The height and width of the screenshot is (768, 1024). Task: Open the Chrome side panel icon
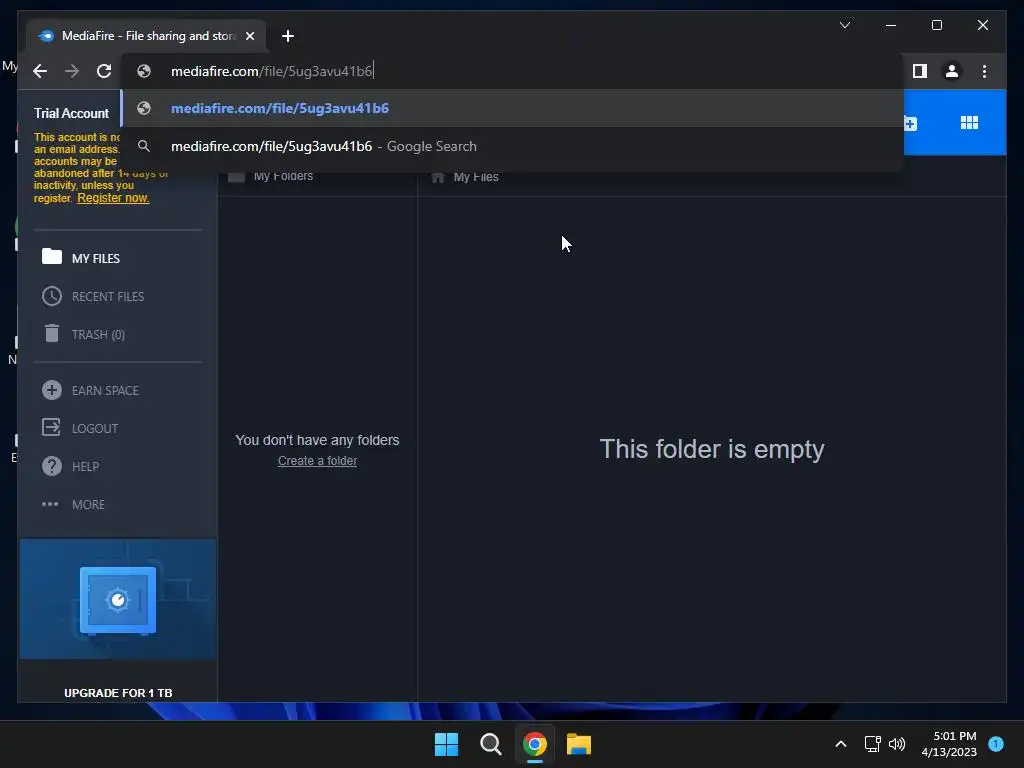tap(920, 71)
